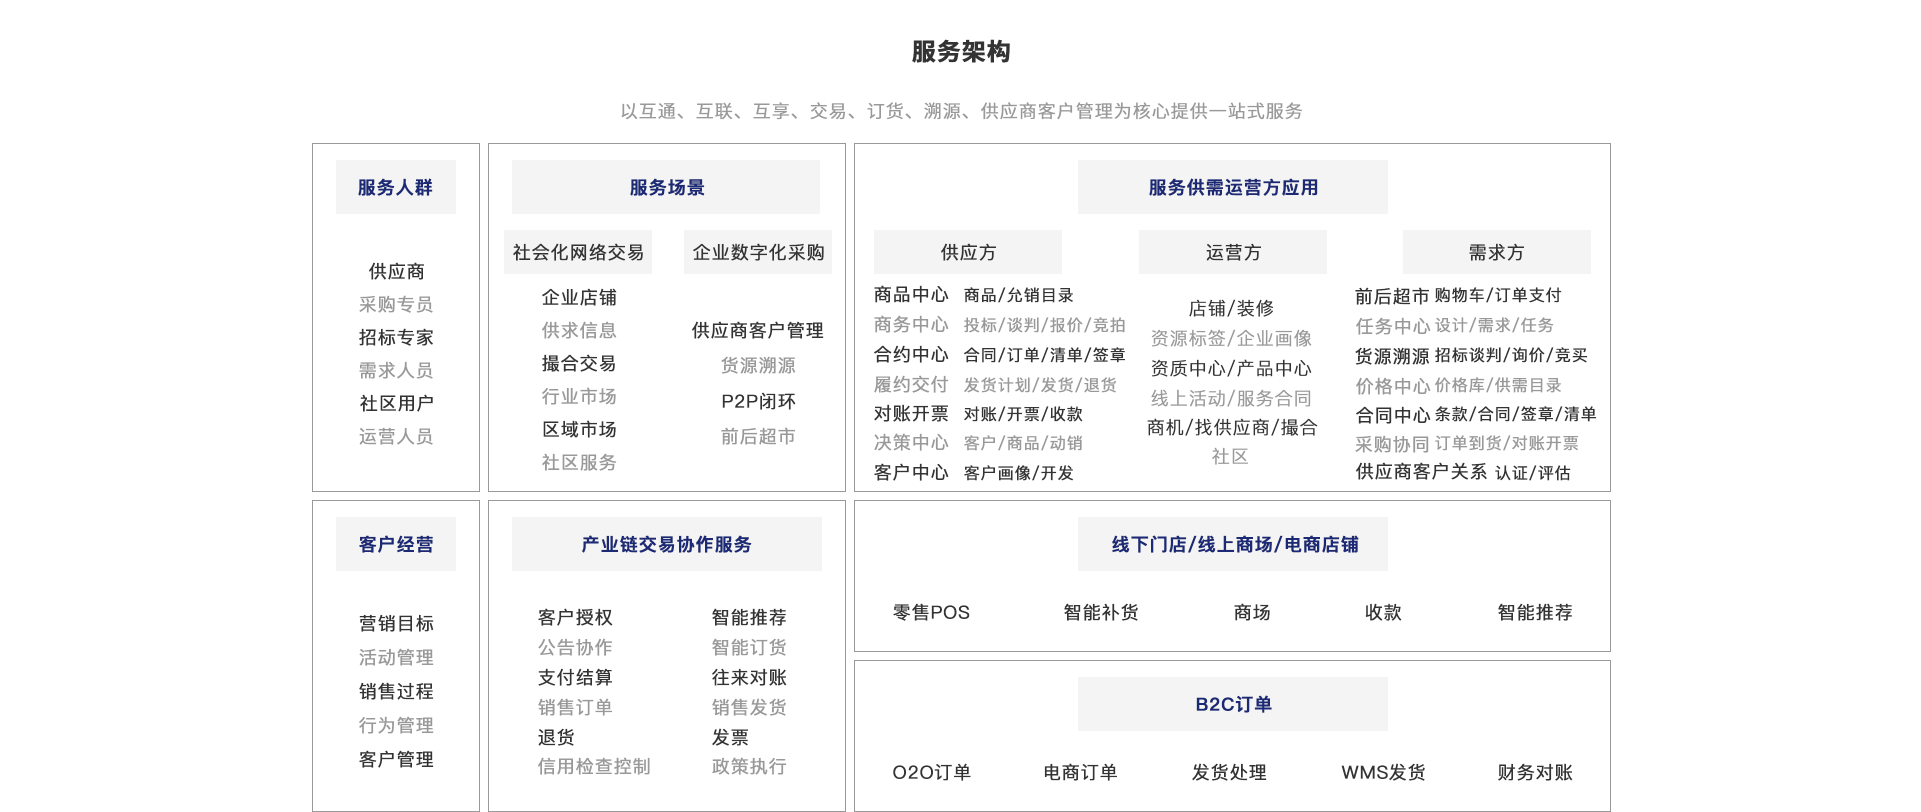This screenshot has height=812, width=1921.
Task: Select the 运营人员 entry
Action: (x=396, y=436)
